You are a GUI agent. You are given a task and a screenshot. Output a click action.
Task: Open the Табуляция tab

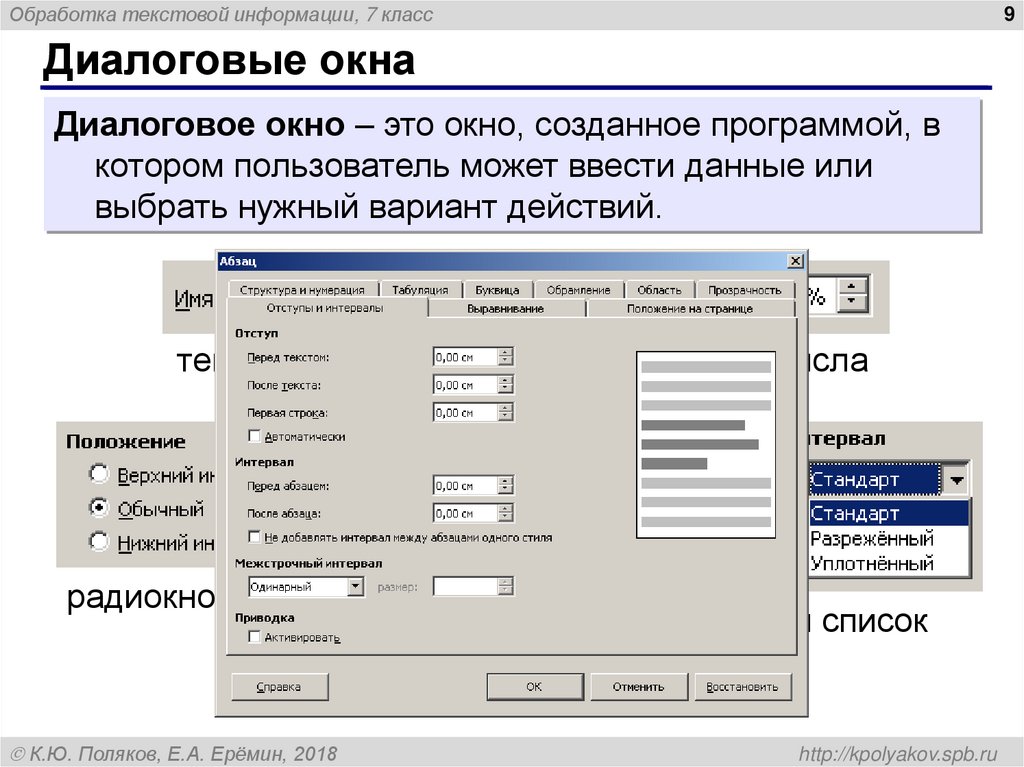point(420,289)
